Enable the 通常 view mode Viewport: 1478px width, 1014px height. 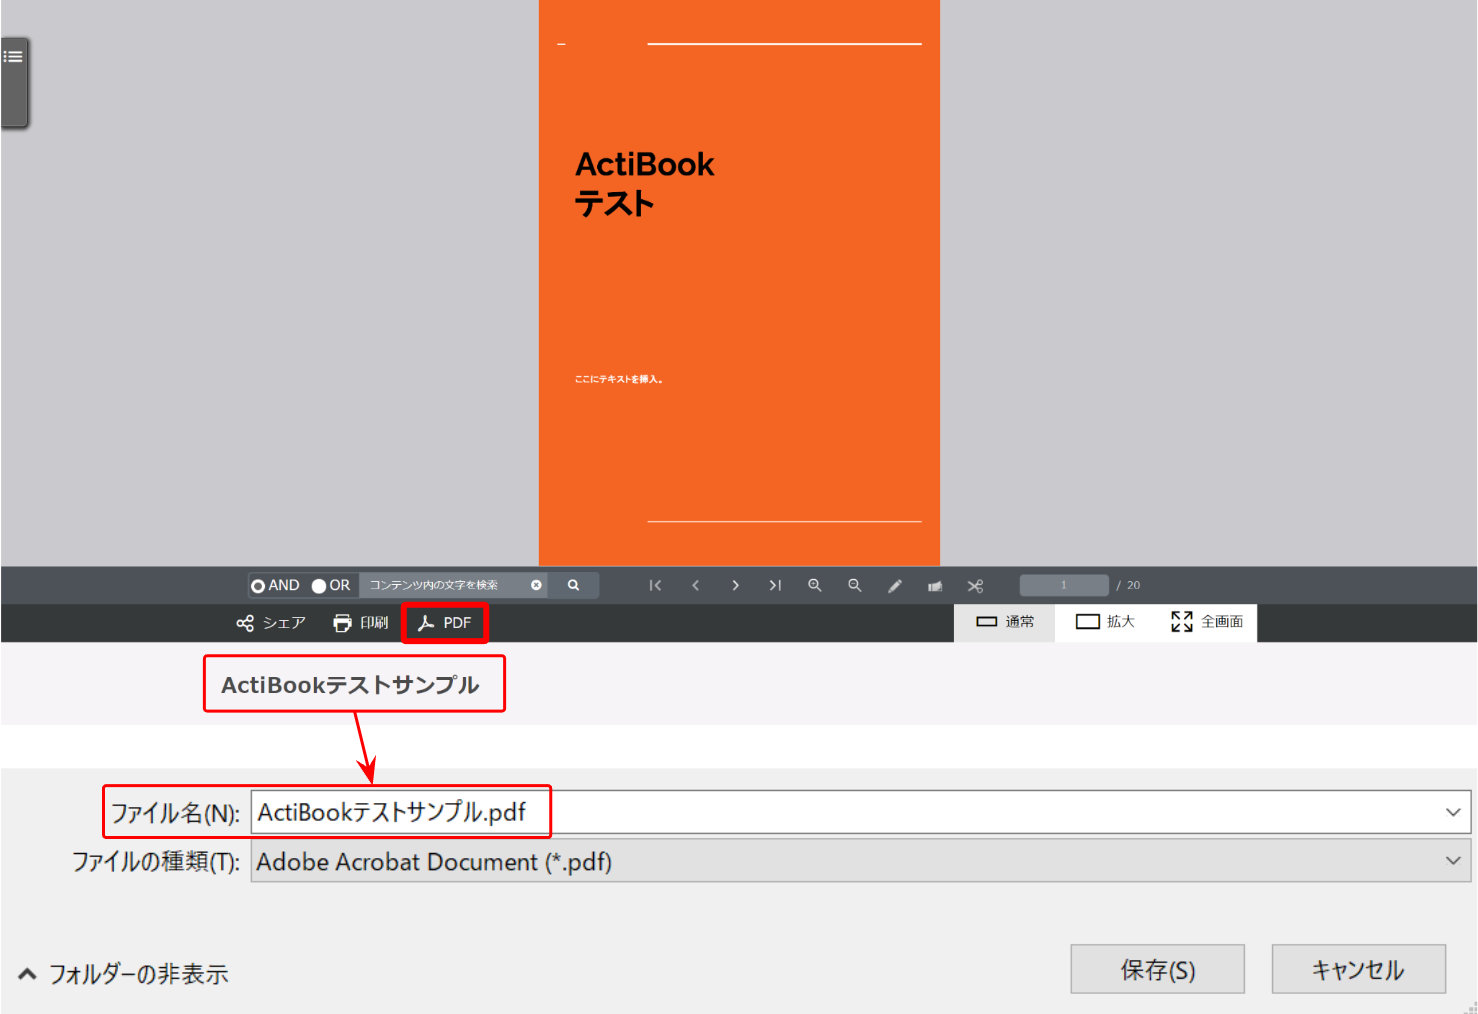(1004, 621)
